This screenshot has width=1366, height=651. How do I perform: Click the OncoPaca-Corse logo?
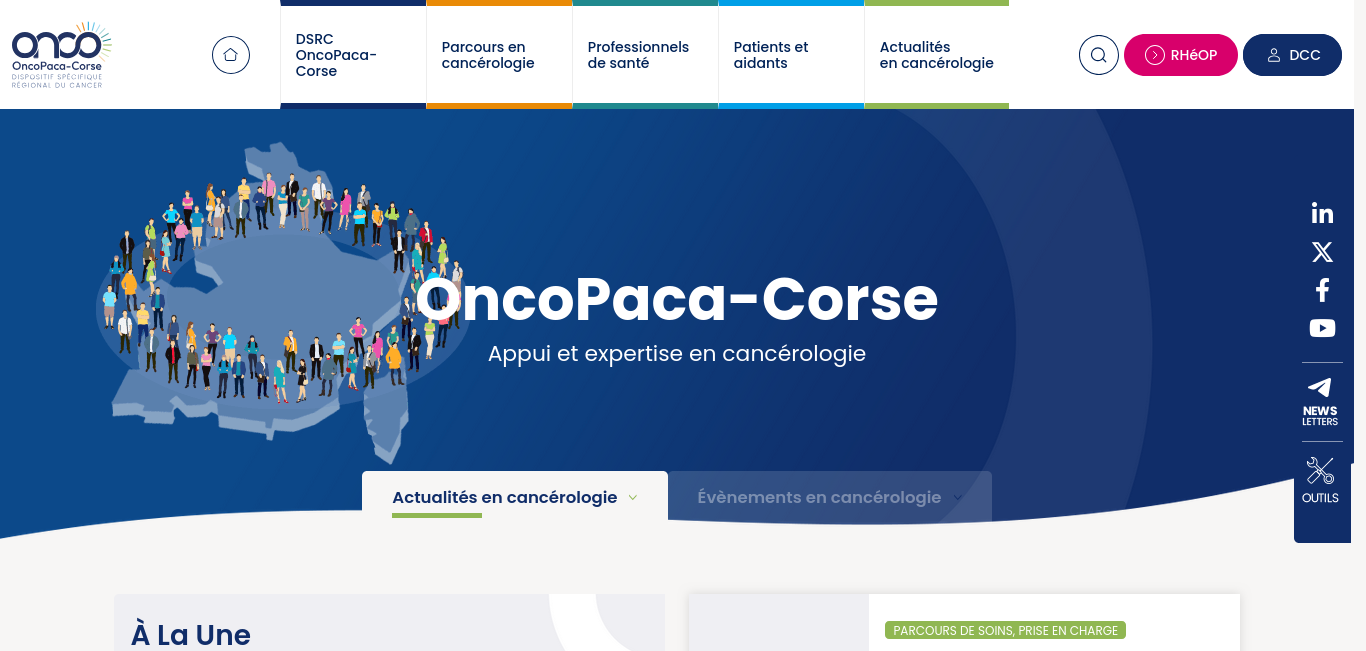click(61, 55)
